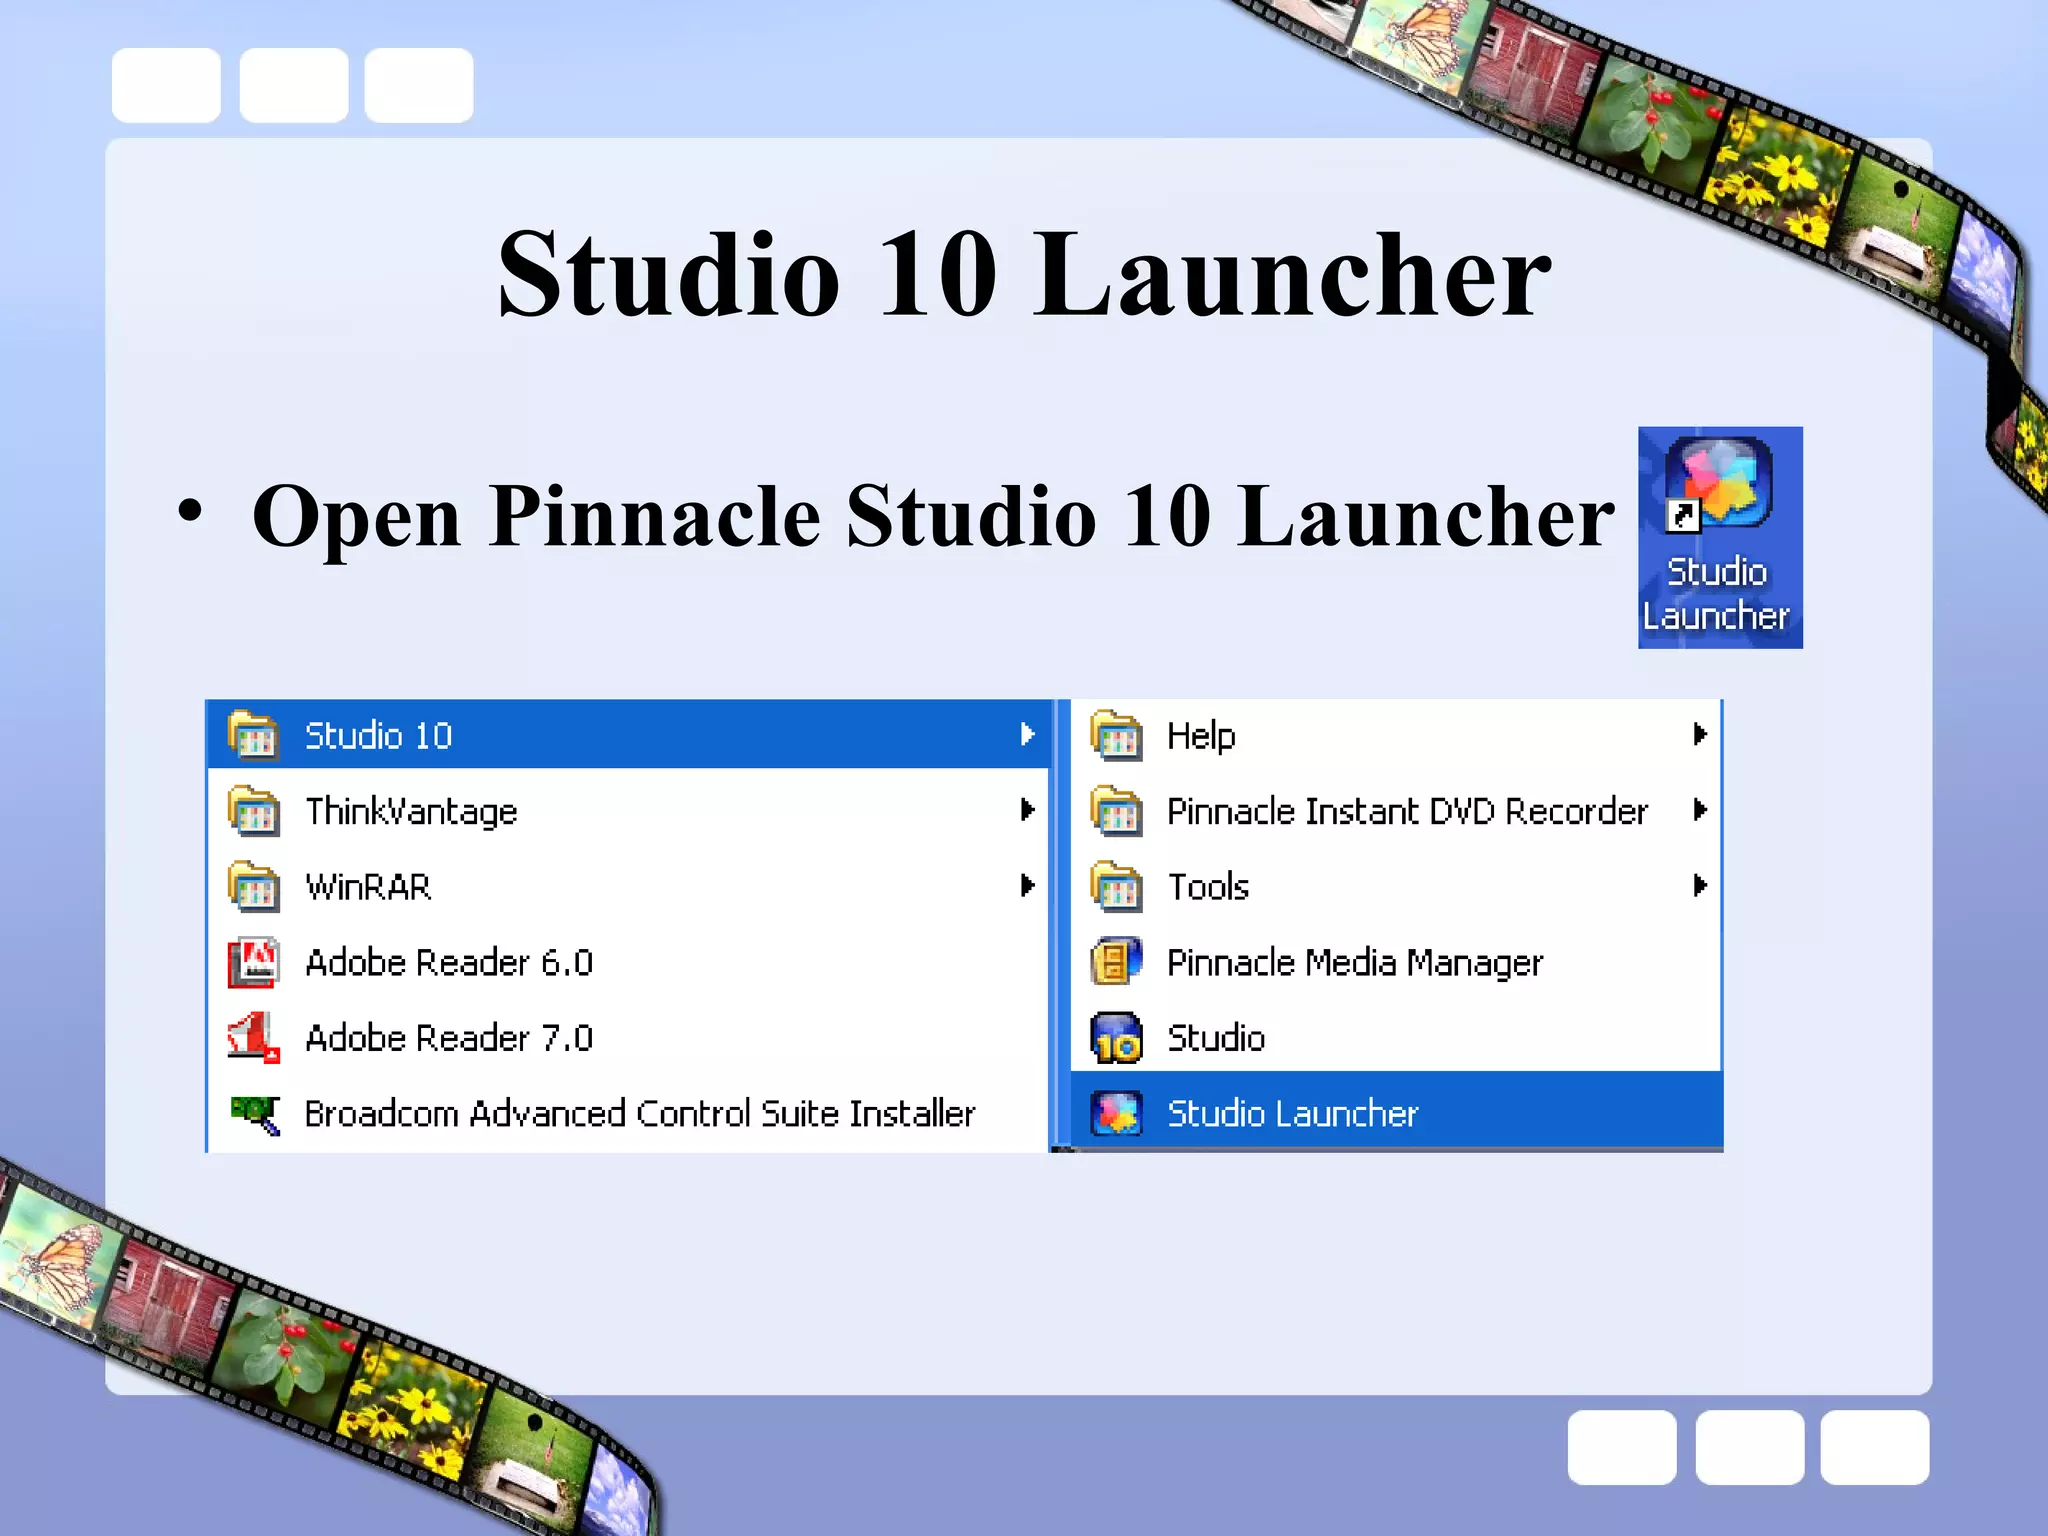Expand the ThinkVantage submenu arrow
Screen dimensions: 2048x1536
click(x=1027, y=810)
